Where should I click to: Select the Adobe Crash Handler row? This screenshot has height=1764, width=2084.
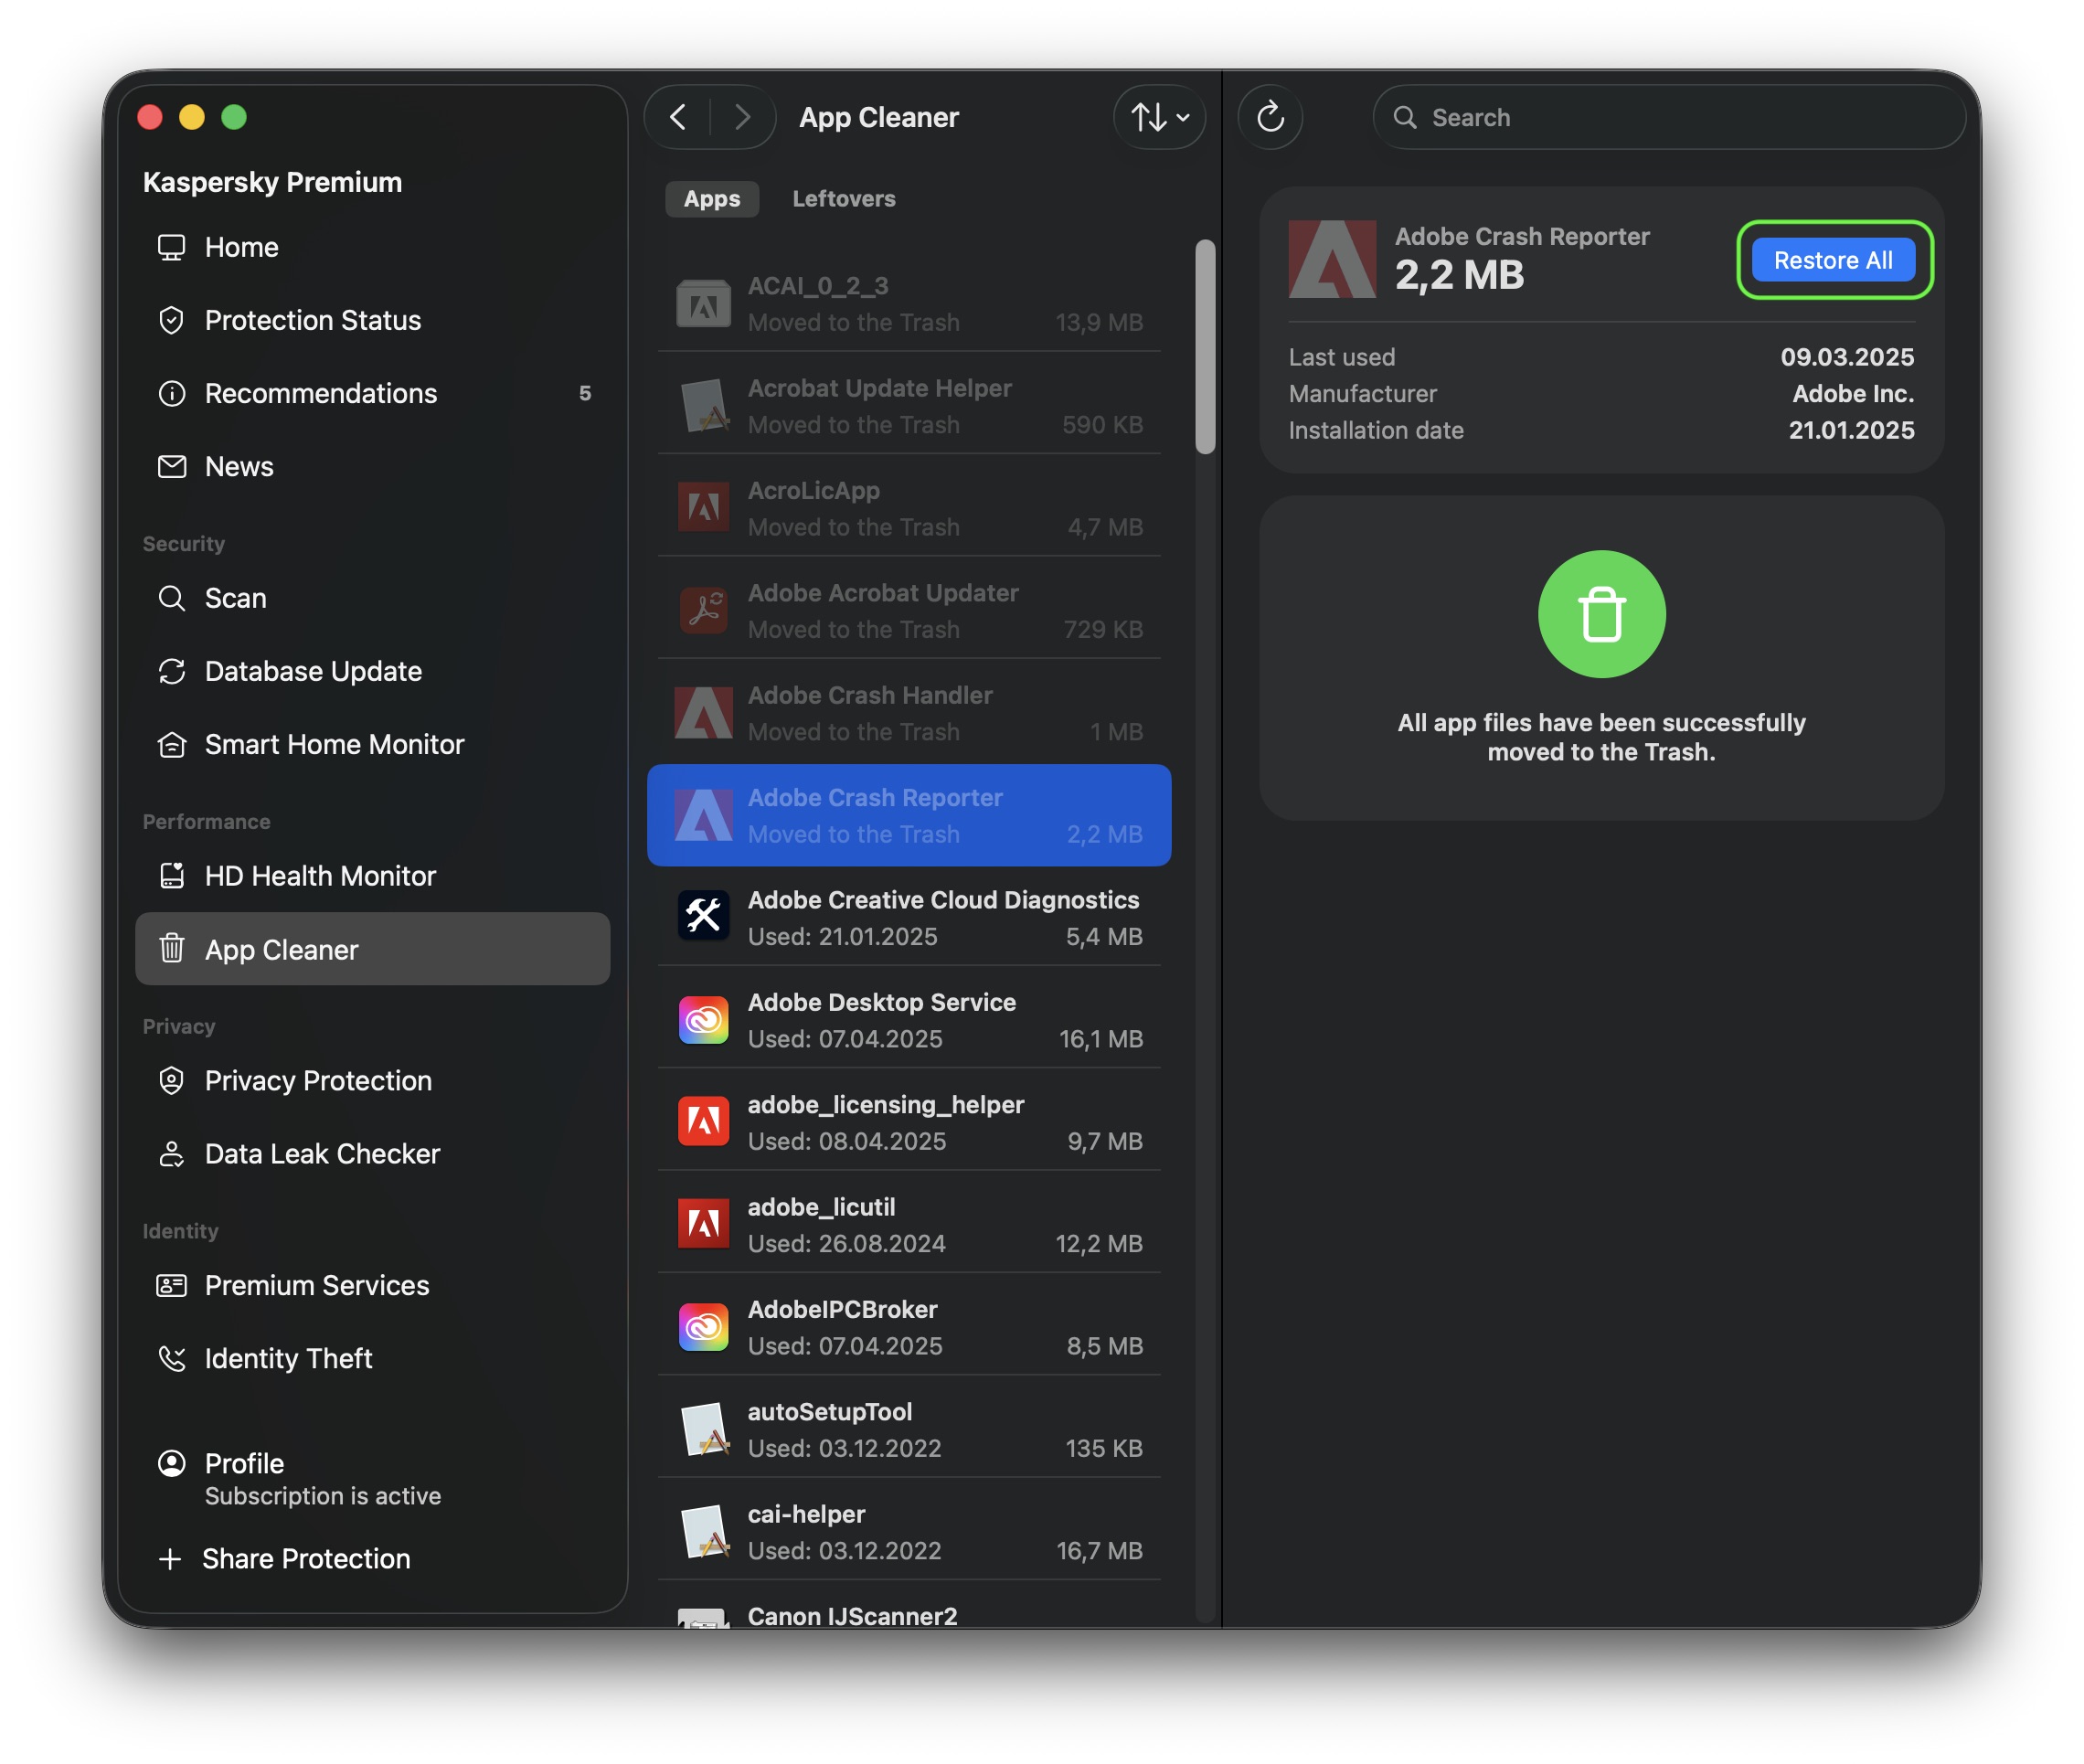coord(909,712)
